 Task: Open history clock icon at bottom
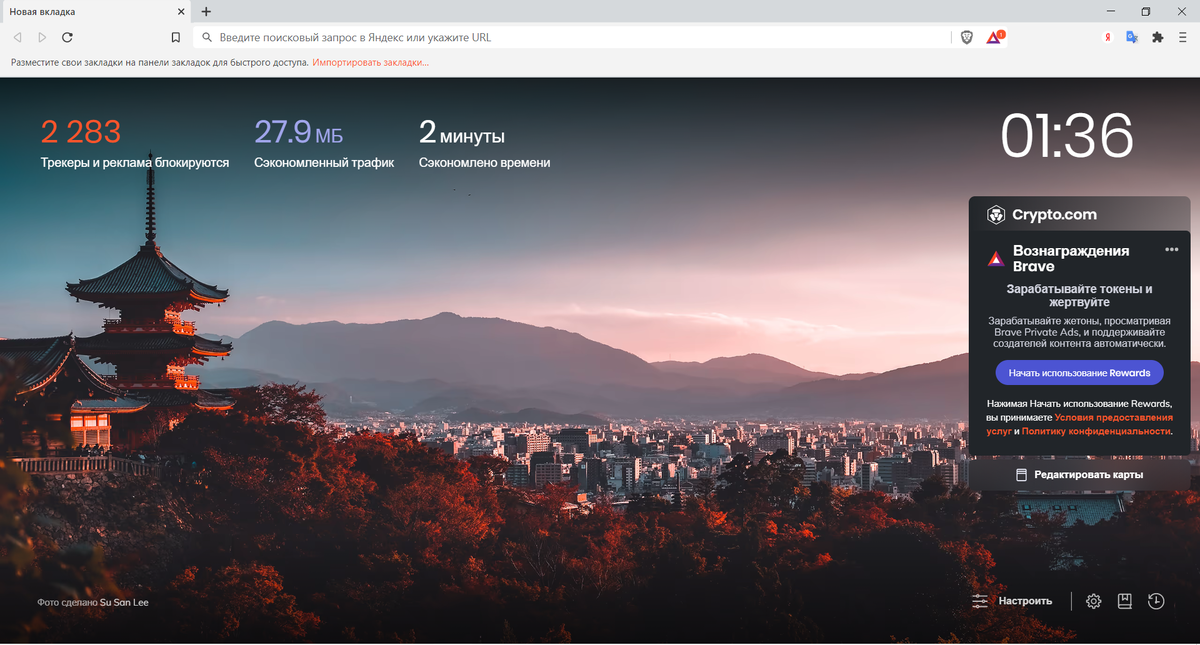[x=1156, y=601]
